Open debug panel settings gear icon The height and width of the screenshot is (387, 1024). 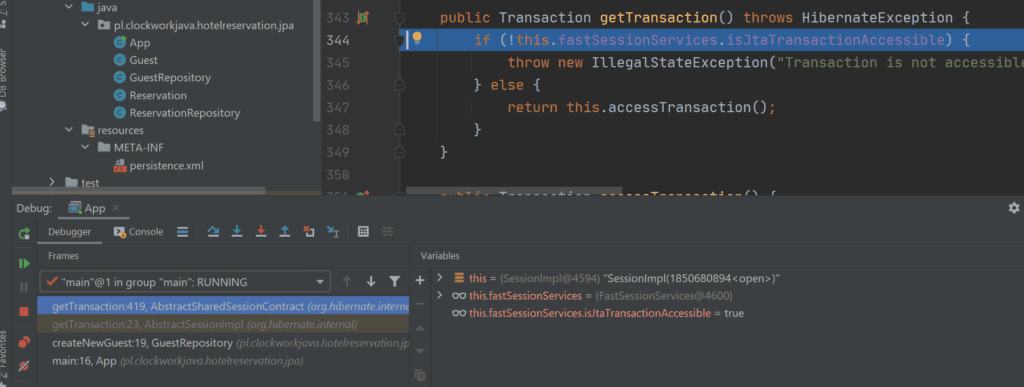pyautogui.click(x=1014, y=208)
